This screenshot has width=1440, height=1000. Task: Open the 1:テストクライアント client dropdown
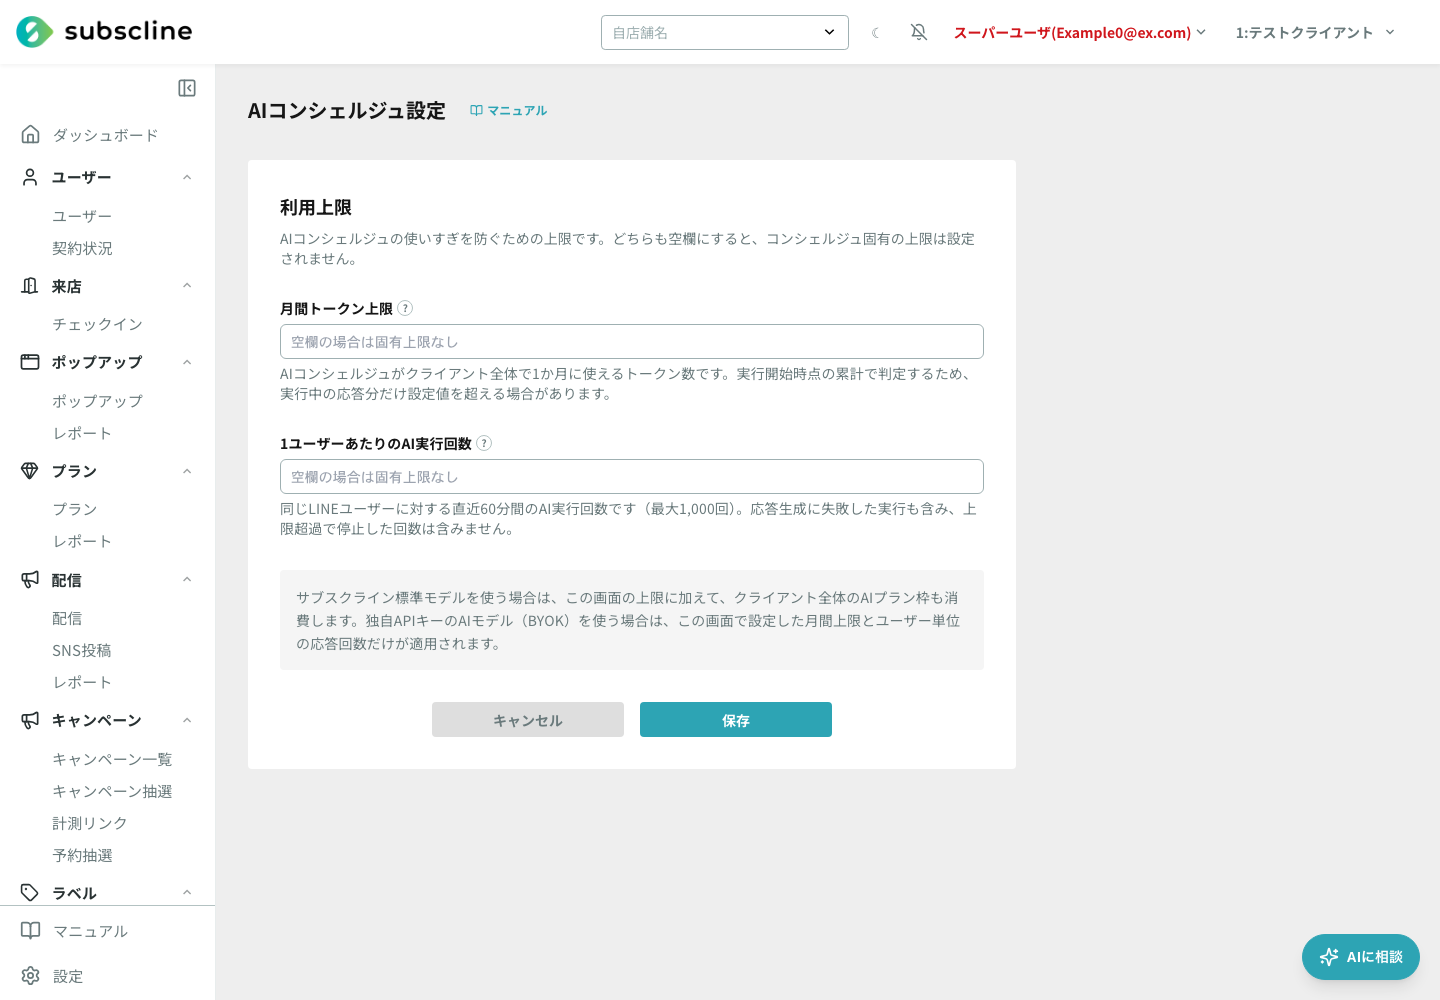[x=1315, y=33]
